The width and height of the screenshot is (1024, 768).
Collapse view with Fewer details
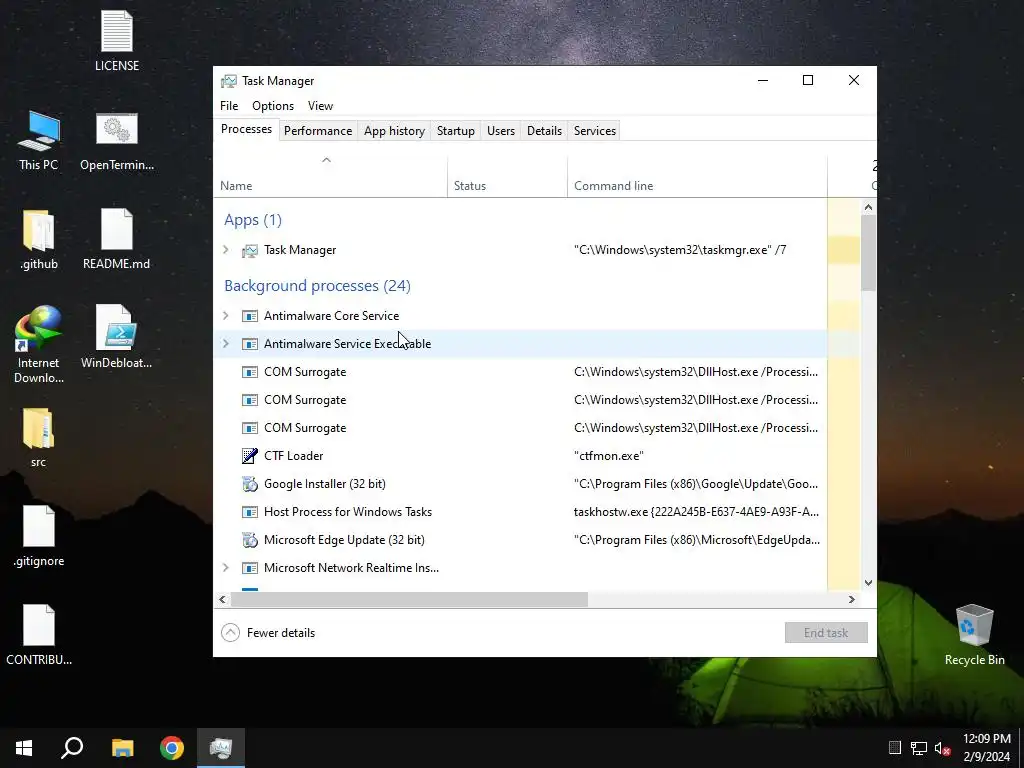point(268,633)
